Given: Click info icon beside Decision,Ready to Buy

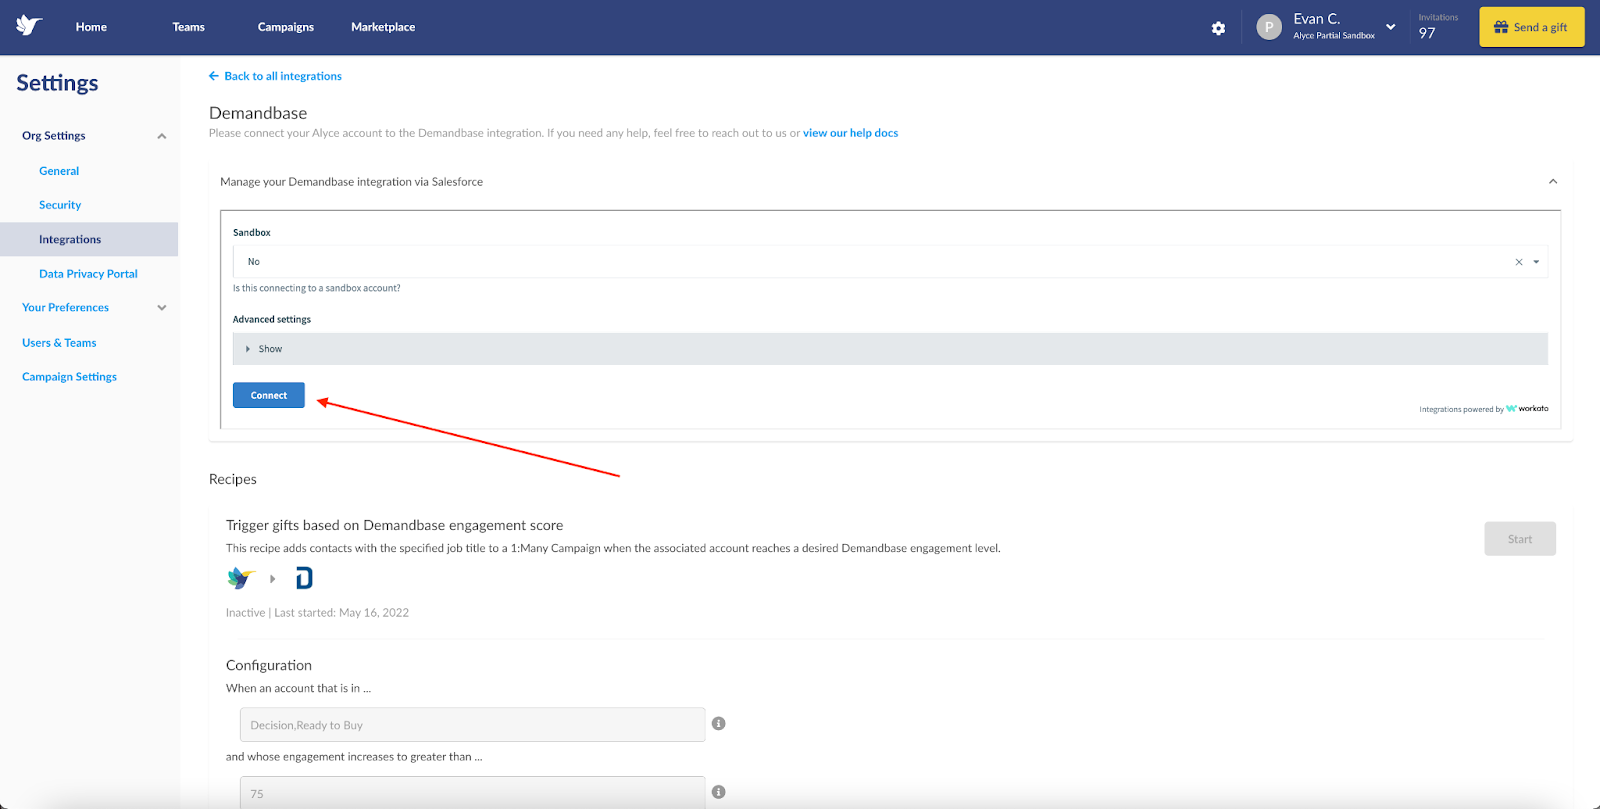Looking at the screenshot, I should [x=718, y=724].
